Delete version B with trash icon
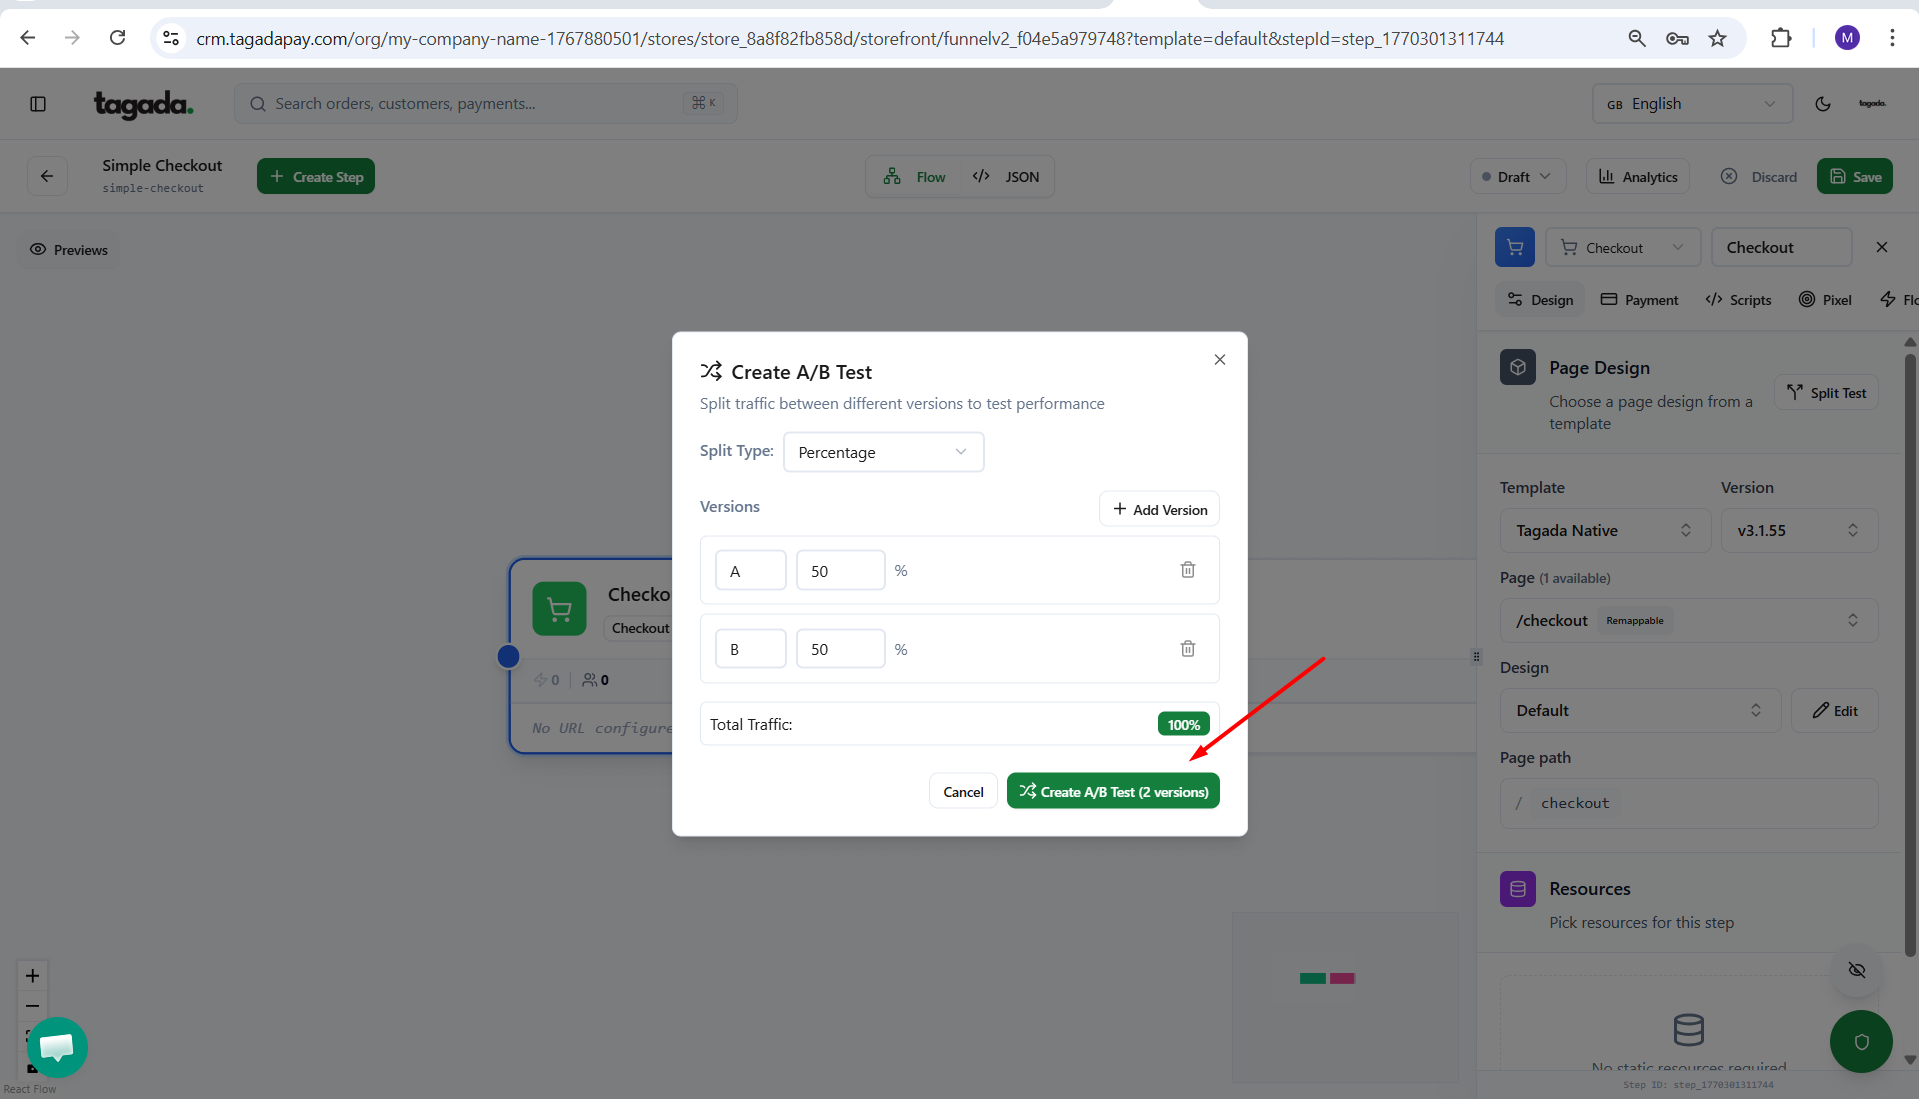Viewport: 1919px width, 1099px height. tap(1187, 649)
